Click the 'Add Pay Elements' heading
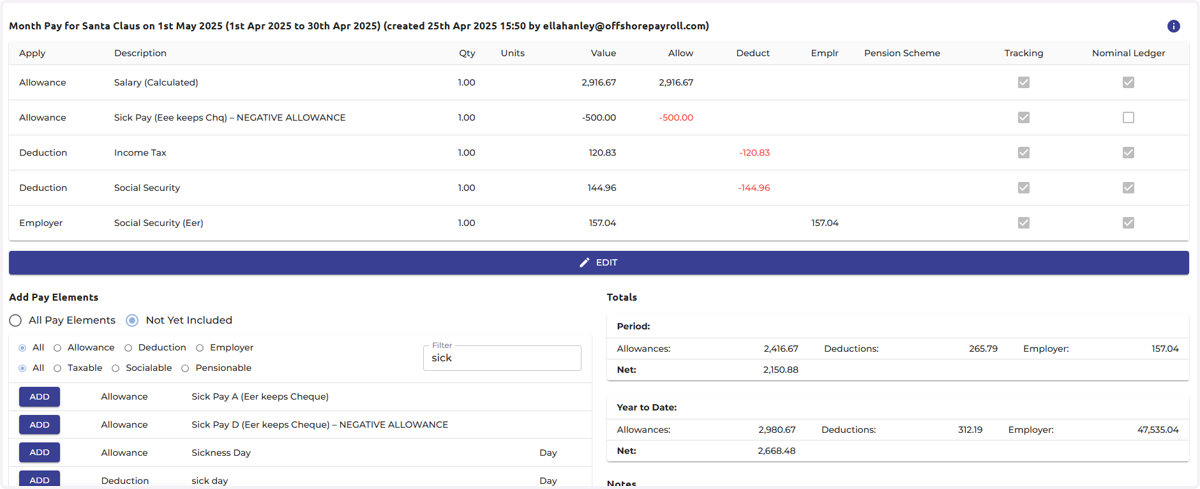The width and height of the screenshot is (1200, 489). [54, 298]
